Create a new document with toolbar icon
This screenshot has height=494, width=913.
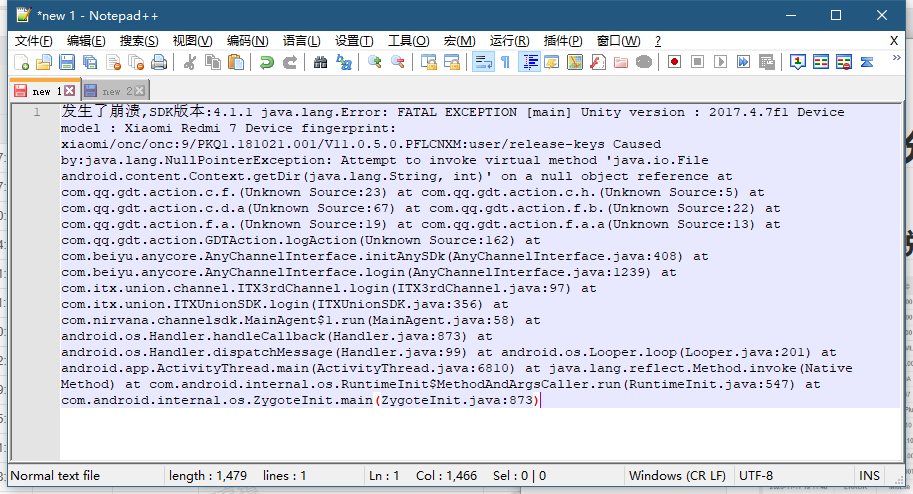pos(22,62)
